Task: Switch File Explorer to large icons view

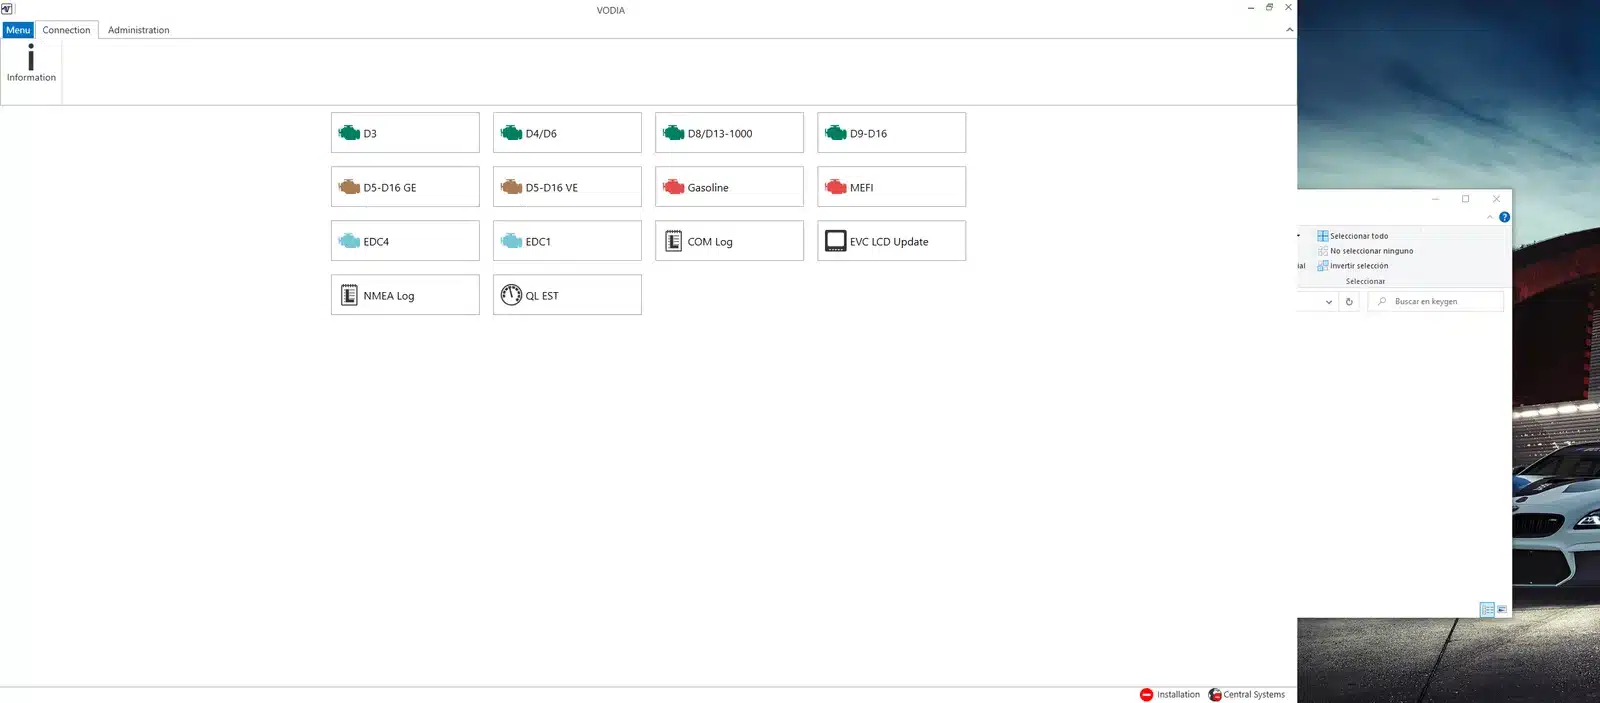Action: pos(1502,610)
